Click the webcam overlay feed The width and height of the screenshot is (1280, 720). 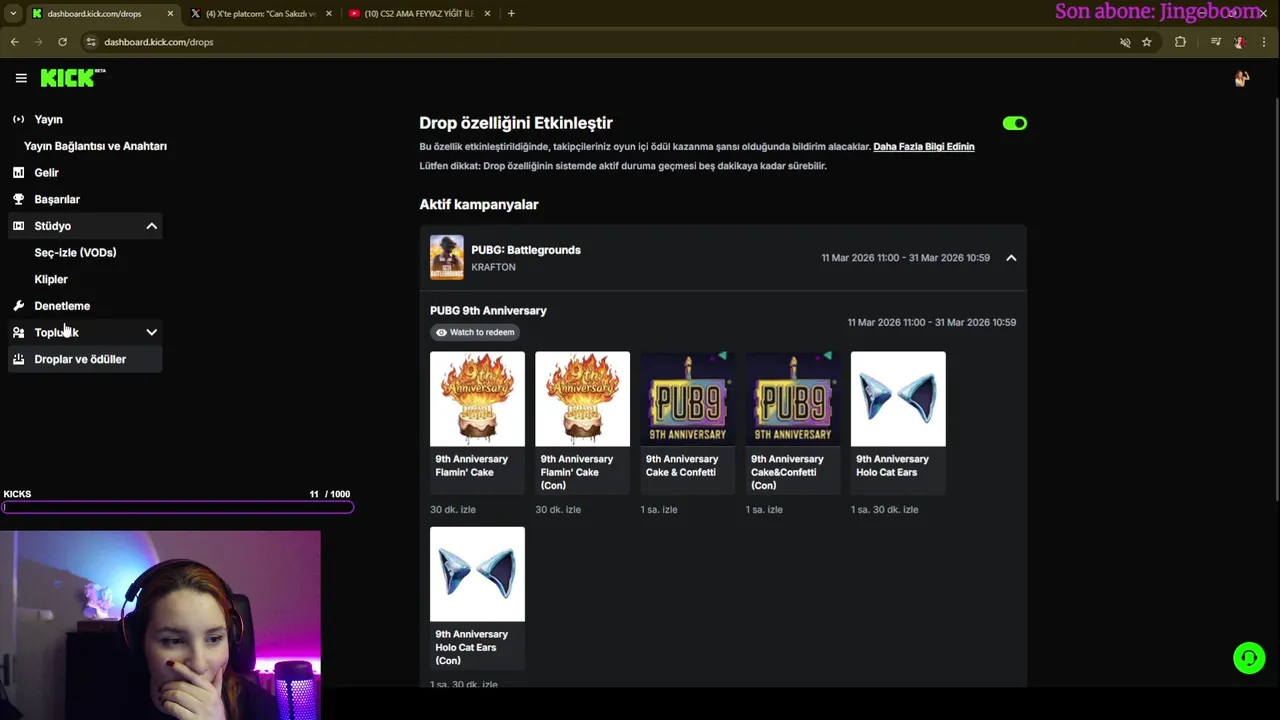pyautogui.click(x=160, y=625)
